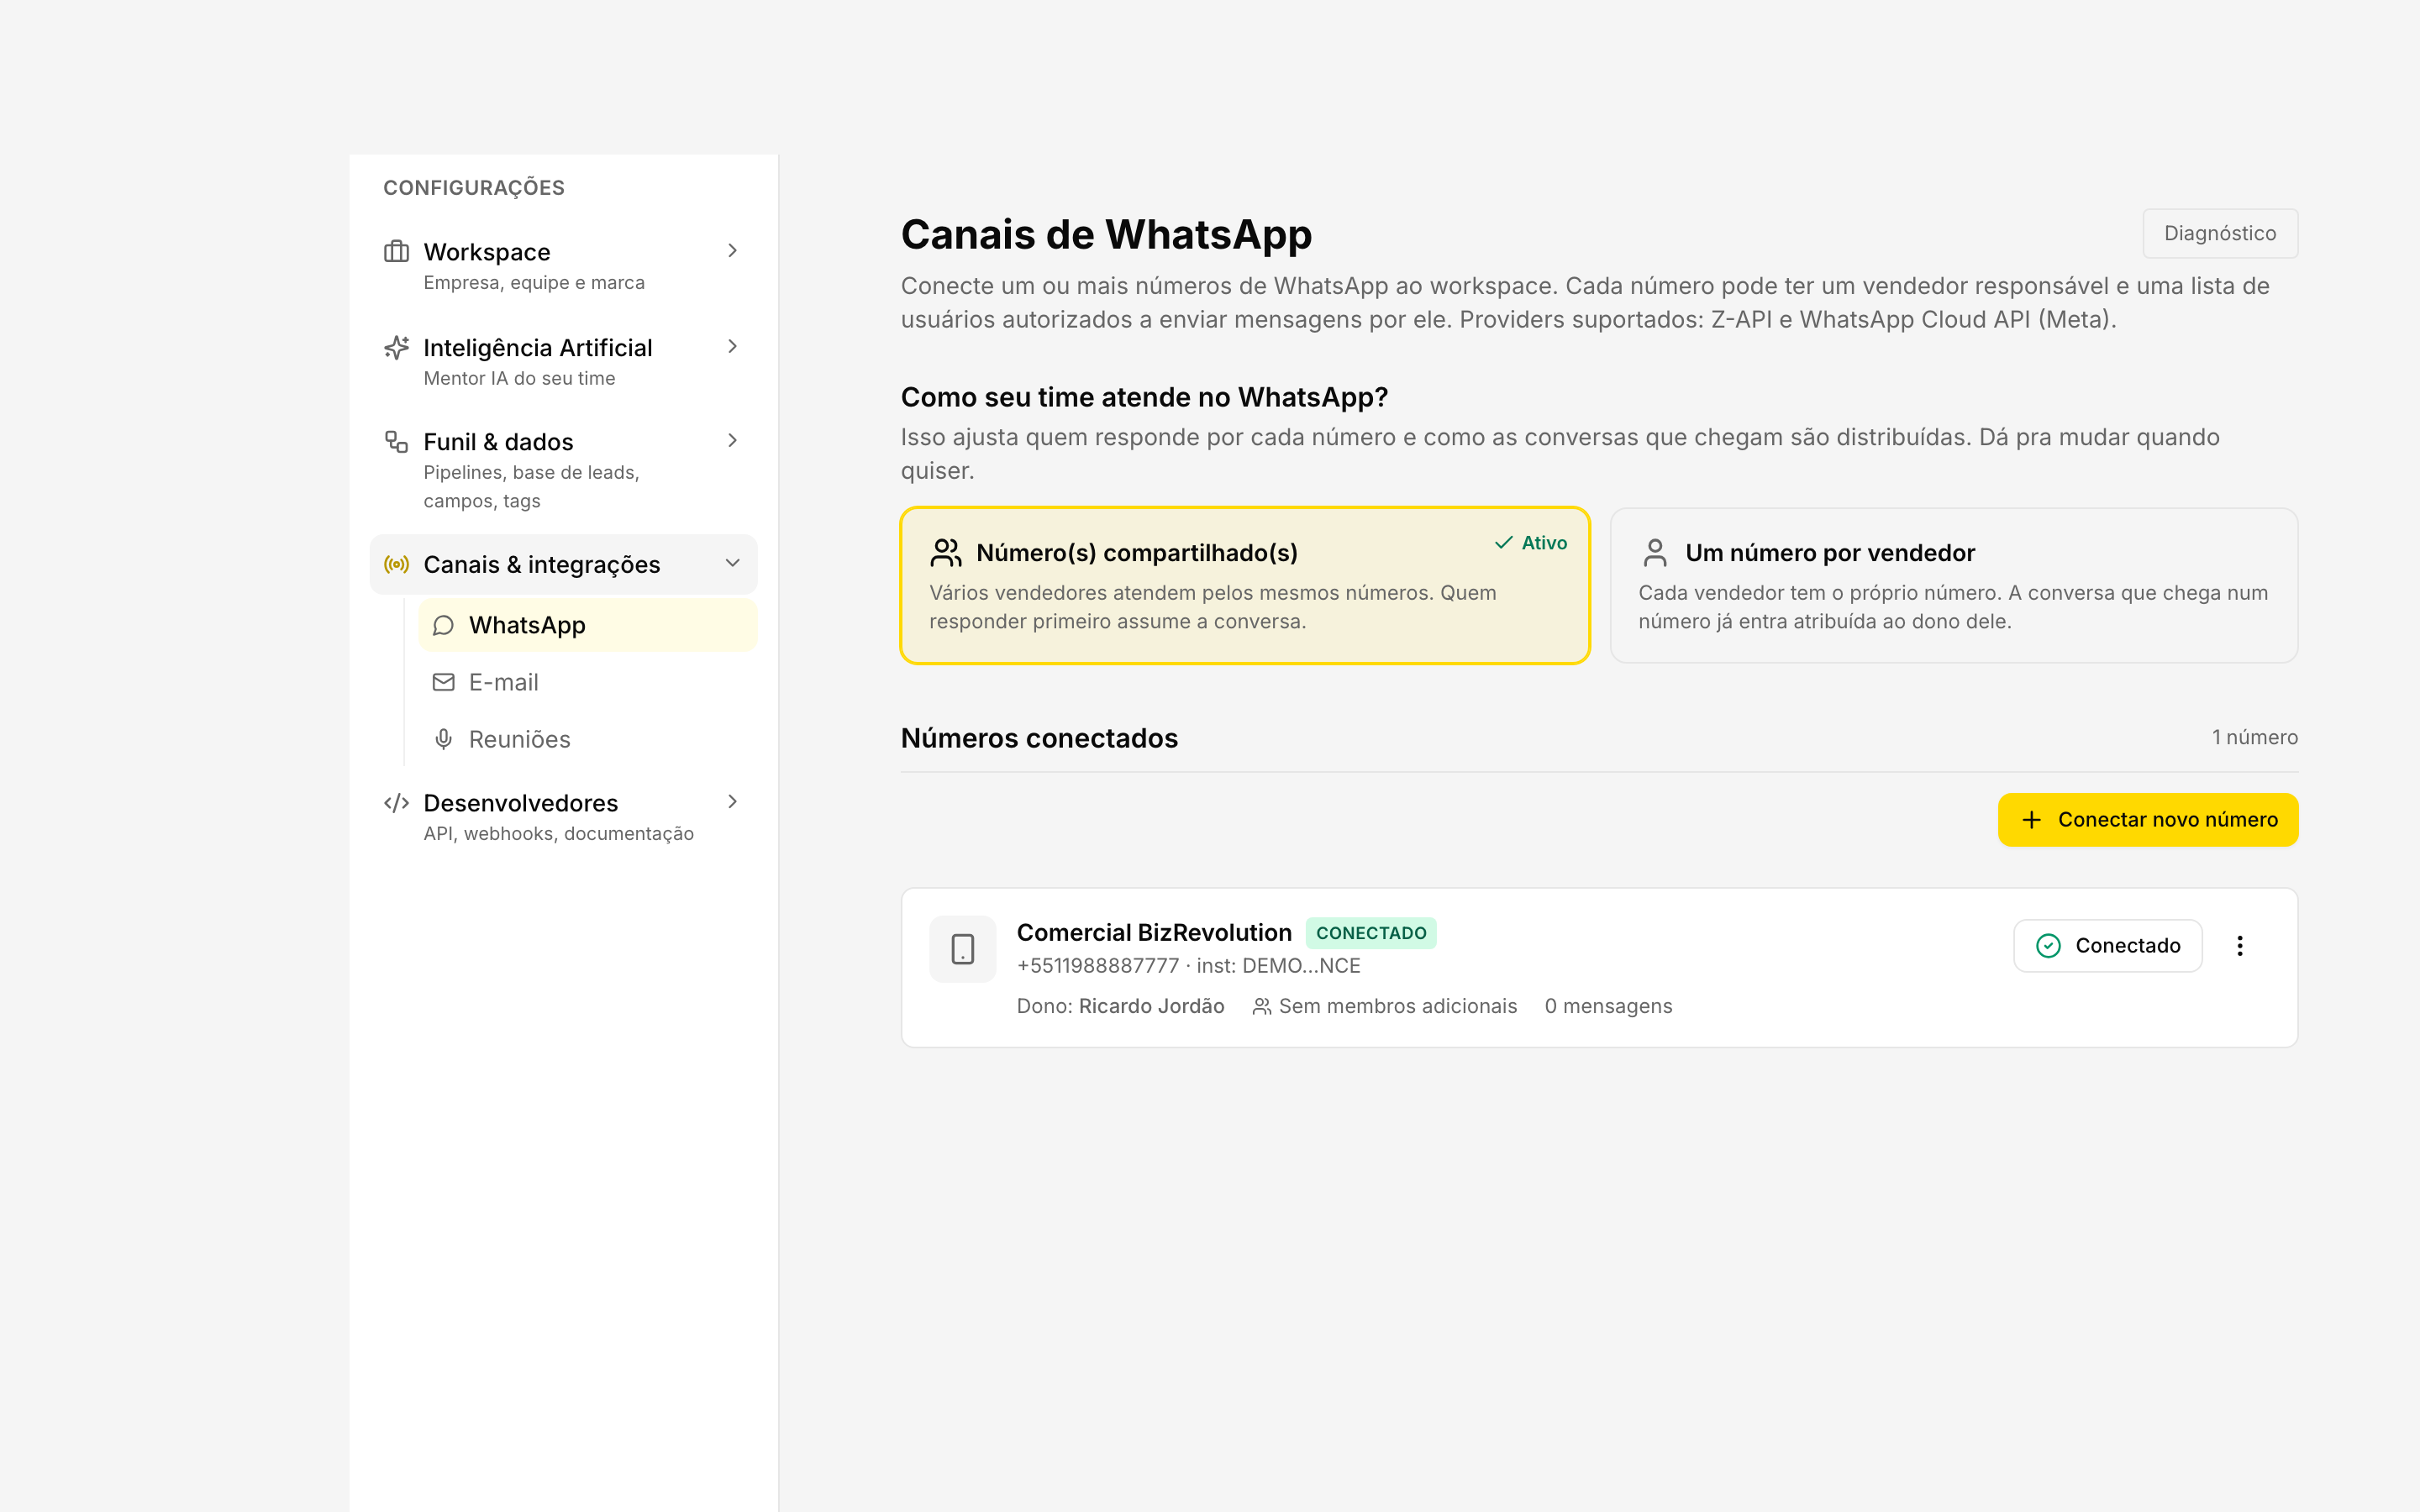Go to the E-mail submenu item
2420x1512 pixels.
pos(588,682)
